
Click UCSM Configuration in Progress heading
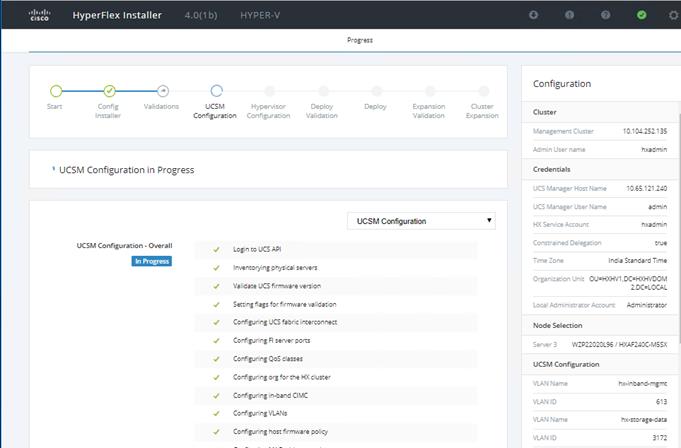click(x=126, y=170)
